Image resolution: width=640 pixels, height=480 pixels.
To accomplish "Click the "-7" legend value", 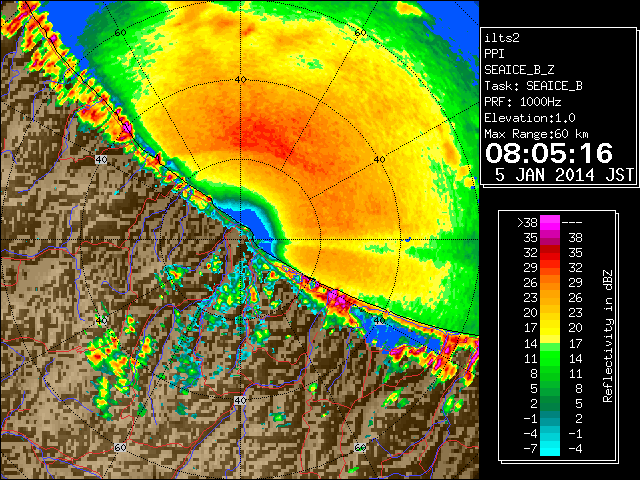I will click(530, 449).
